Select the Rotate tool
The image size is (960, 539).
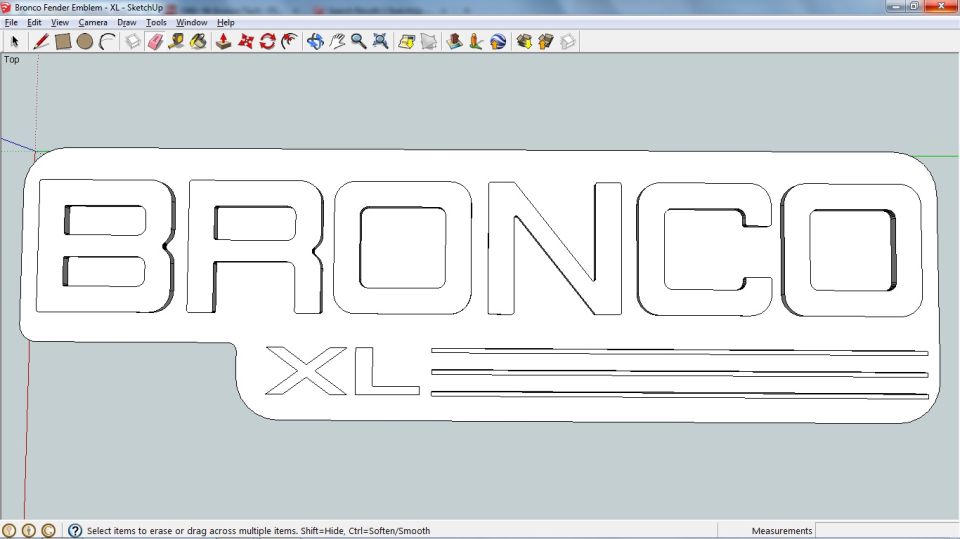click(x=268, y=42)
